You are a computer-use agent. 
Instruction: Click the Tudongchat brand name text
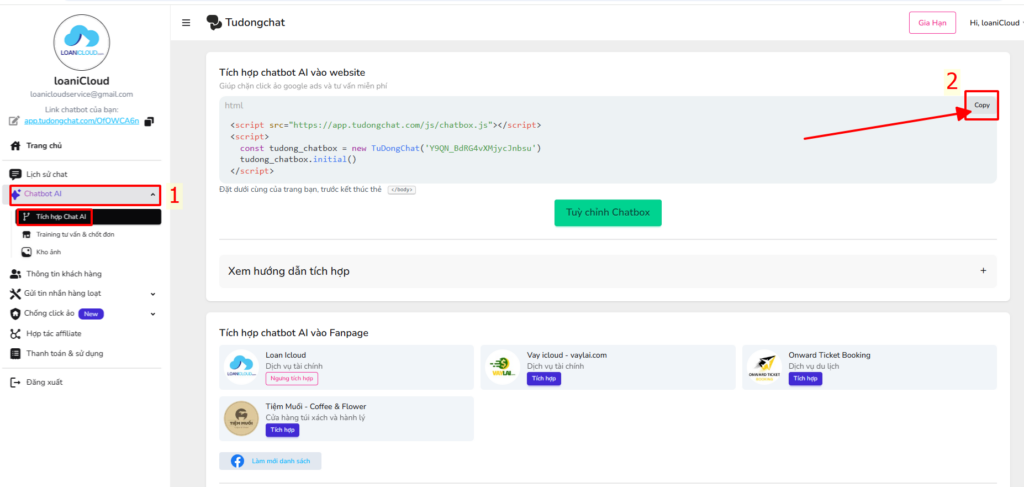coord(255,23)
